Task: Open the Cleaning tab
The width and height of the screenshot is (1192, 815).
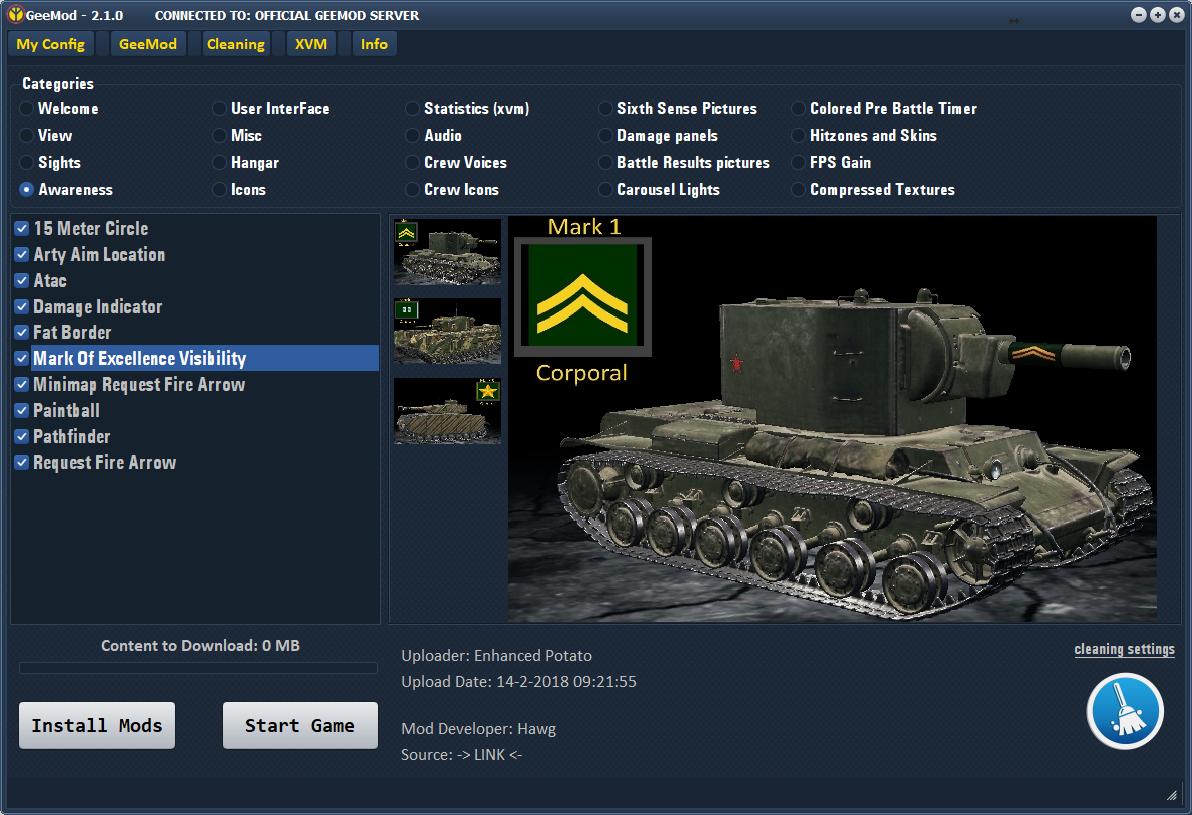Action: [236, 44]
